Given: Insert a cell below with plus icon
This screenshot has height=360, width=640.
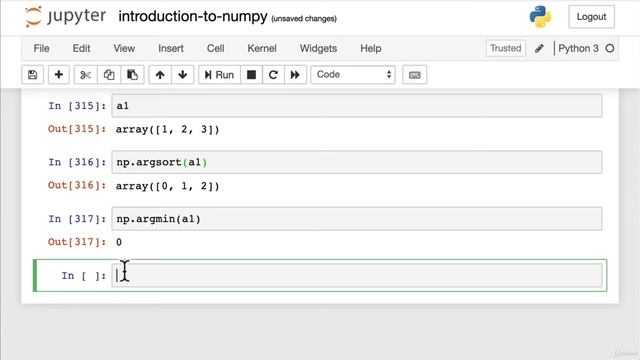Looking at the screenshot, I should click(59, 75).
